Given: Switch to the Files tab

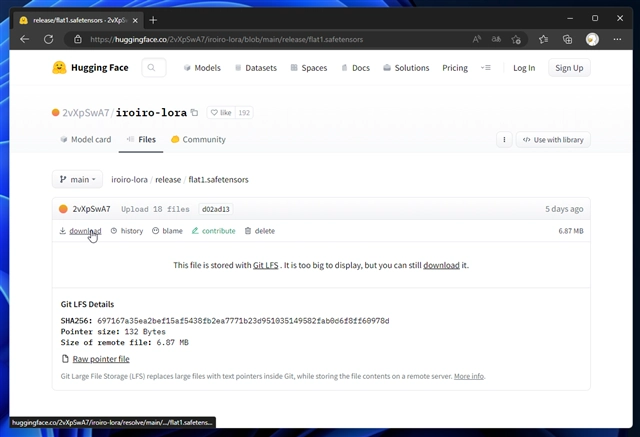Looking at the screenshot, I should pos(141,140).
